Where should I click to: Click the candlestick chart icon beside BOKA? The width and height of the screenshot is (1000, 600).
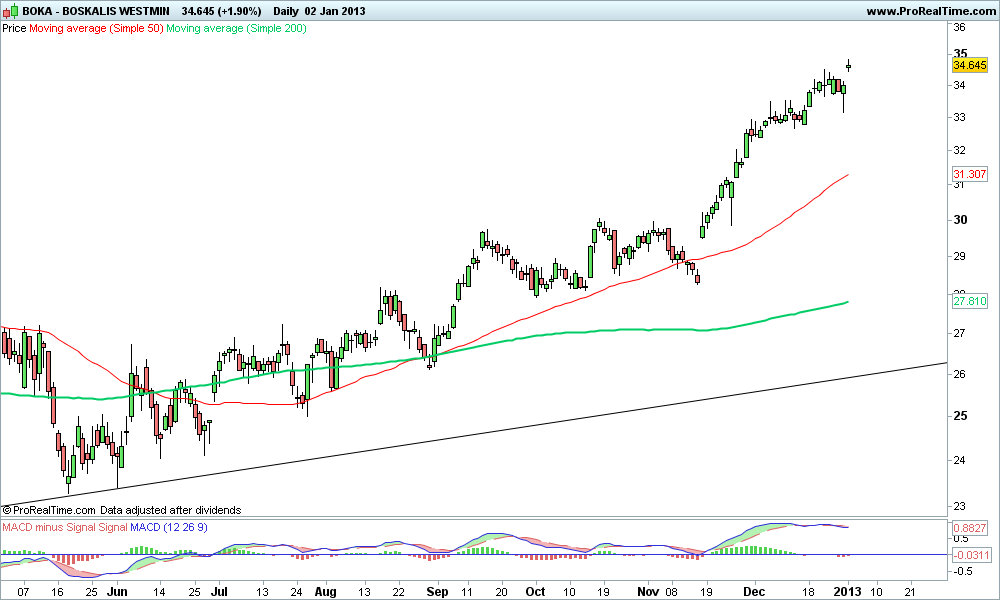(10, 11)
